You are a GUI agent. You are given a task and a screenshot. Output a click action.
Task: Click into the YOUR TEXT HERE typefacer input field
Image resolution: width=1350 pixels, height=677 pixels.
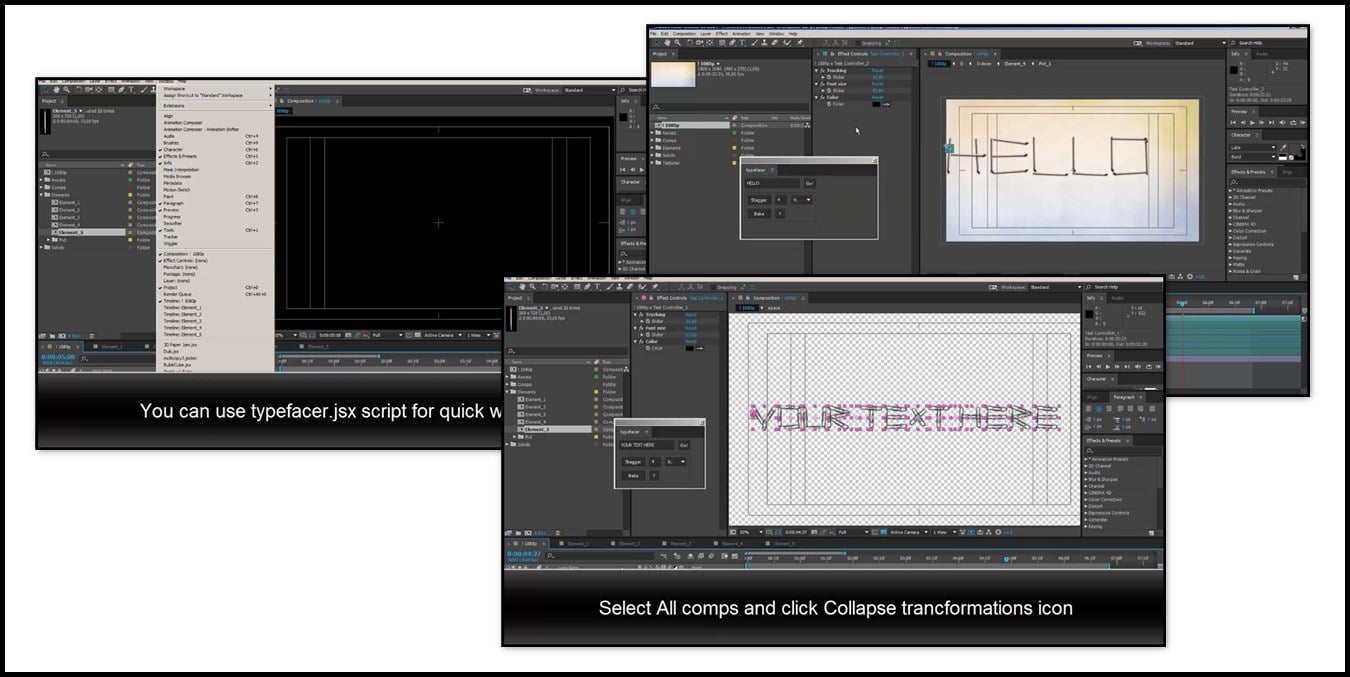click(647, 445)
